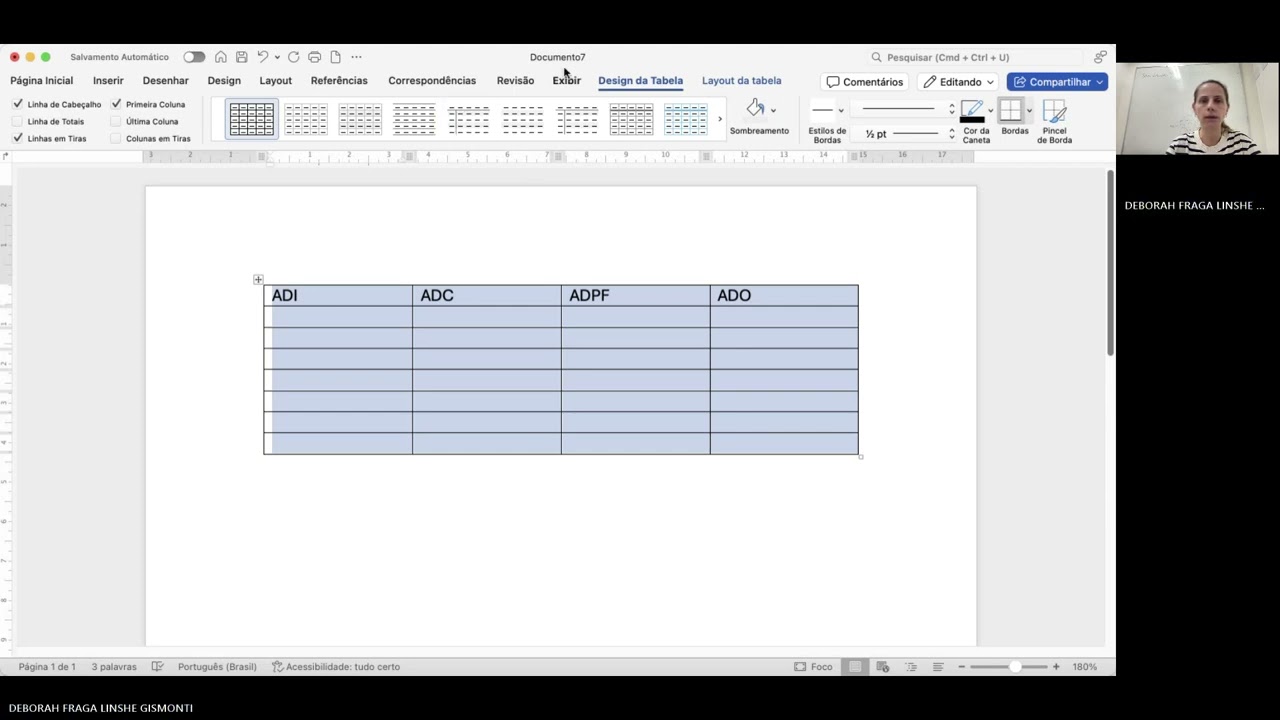Viewport: 1280px width, 720px height.
Task: Switch to print layout view icon
Action: pyautogui.click(x=854, y=667)
